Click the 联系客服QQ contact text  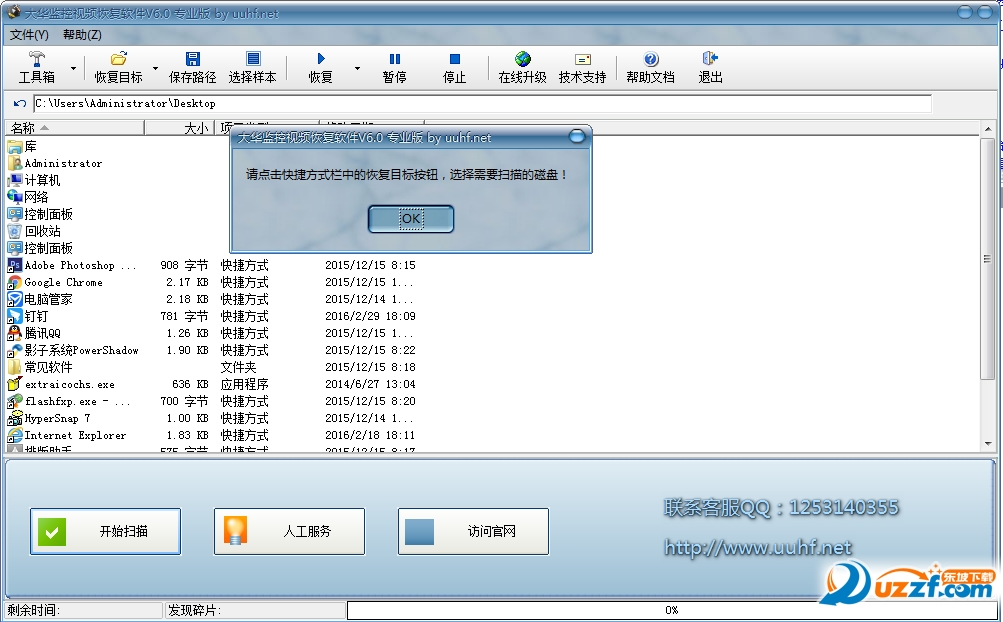781,507
